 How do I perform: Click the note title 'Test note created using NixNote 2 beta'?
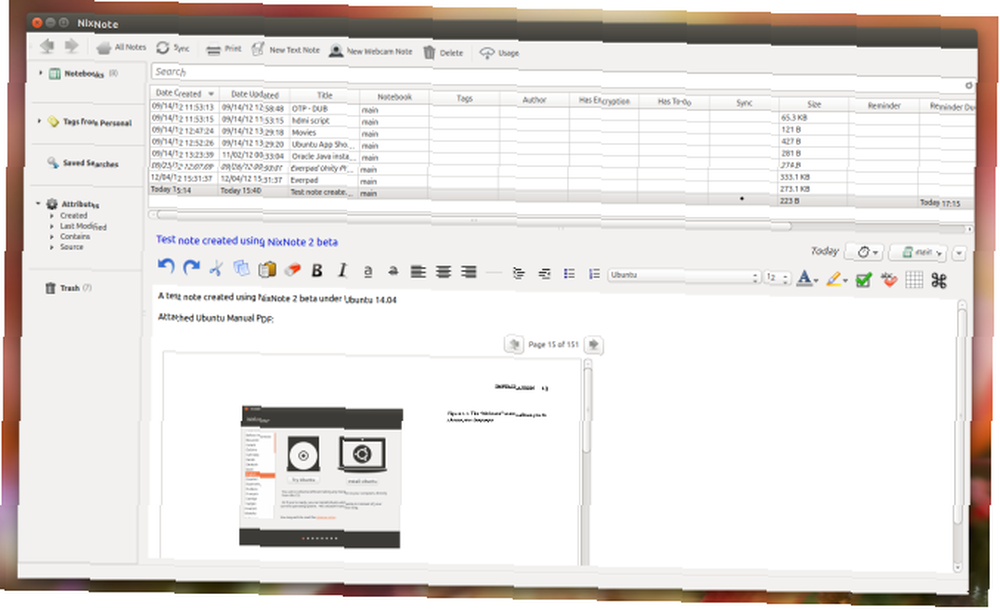(247, 241)
